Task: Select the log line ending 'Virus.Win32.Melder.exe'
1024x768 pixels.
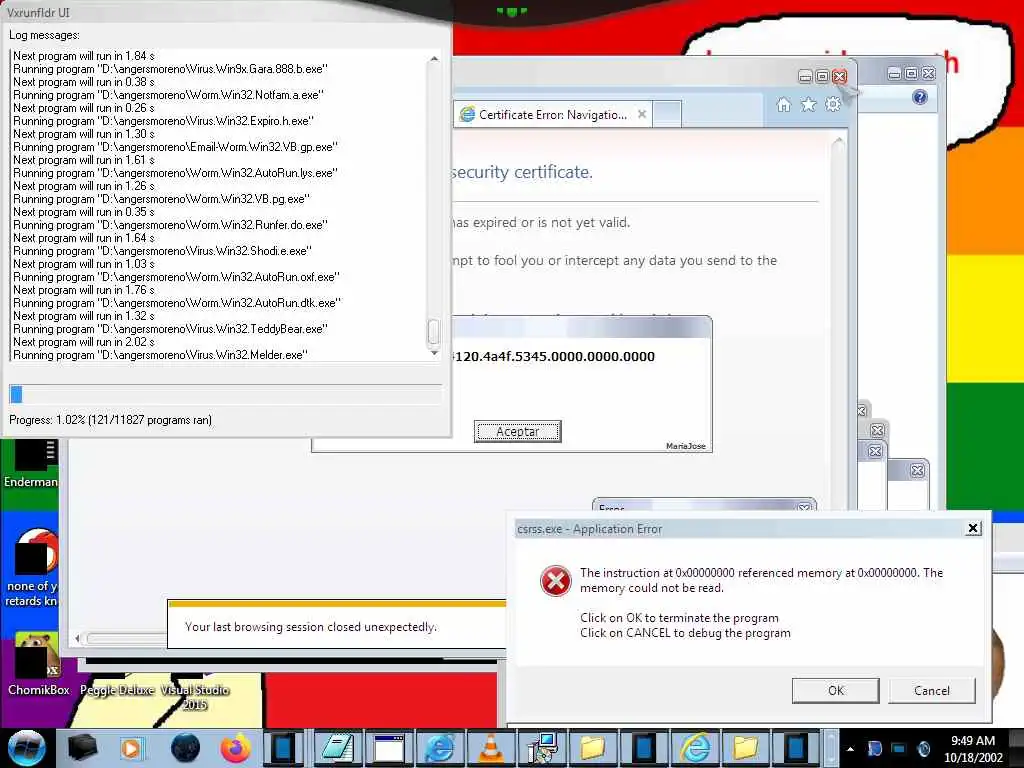Action: pyautogui.click(x=161, y=355)
